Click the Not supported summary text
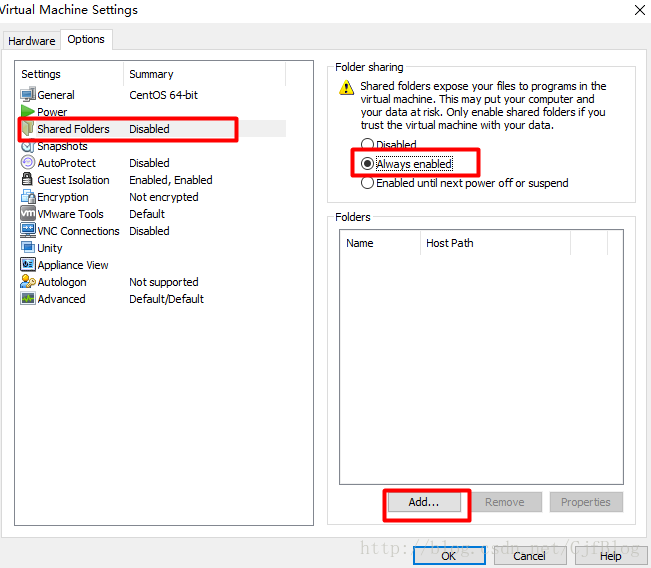Image resolution: width=651 pixels, height=568 pixels. pos(164,282)
